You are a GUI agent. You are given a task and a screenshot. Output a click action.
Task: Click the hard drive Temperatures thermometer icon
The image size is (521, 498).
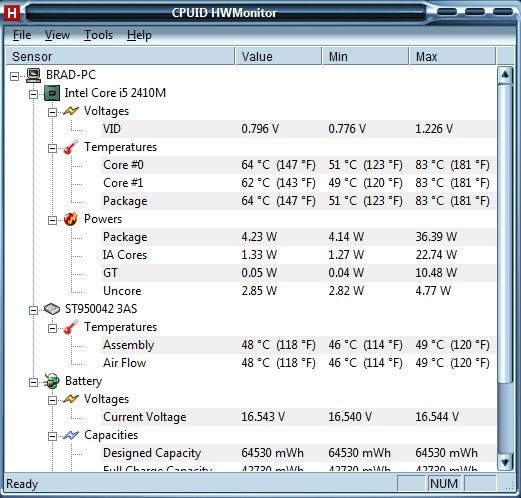click(71, 327)
